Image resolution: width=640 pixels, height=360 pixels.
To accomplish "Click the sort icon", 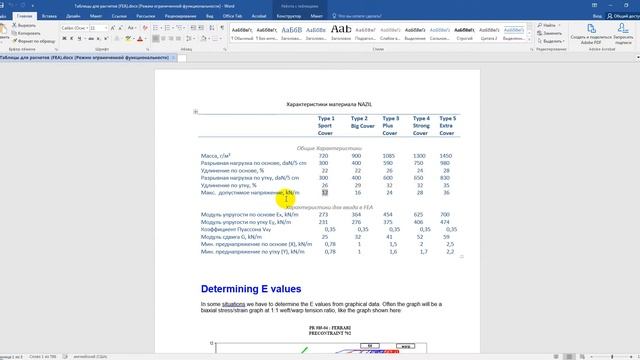I will [211, 28].
